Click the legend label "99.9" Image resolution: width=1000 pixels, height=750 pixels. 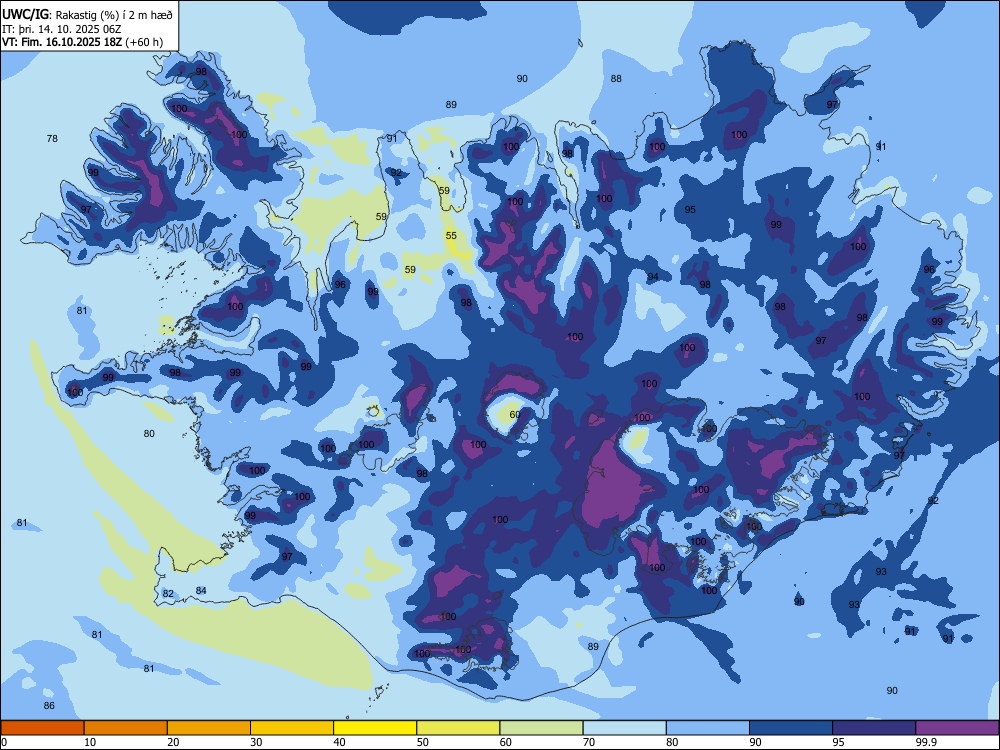click(x=927, y=742)
